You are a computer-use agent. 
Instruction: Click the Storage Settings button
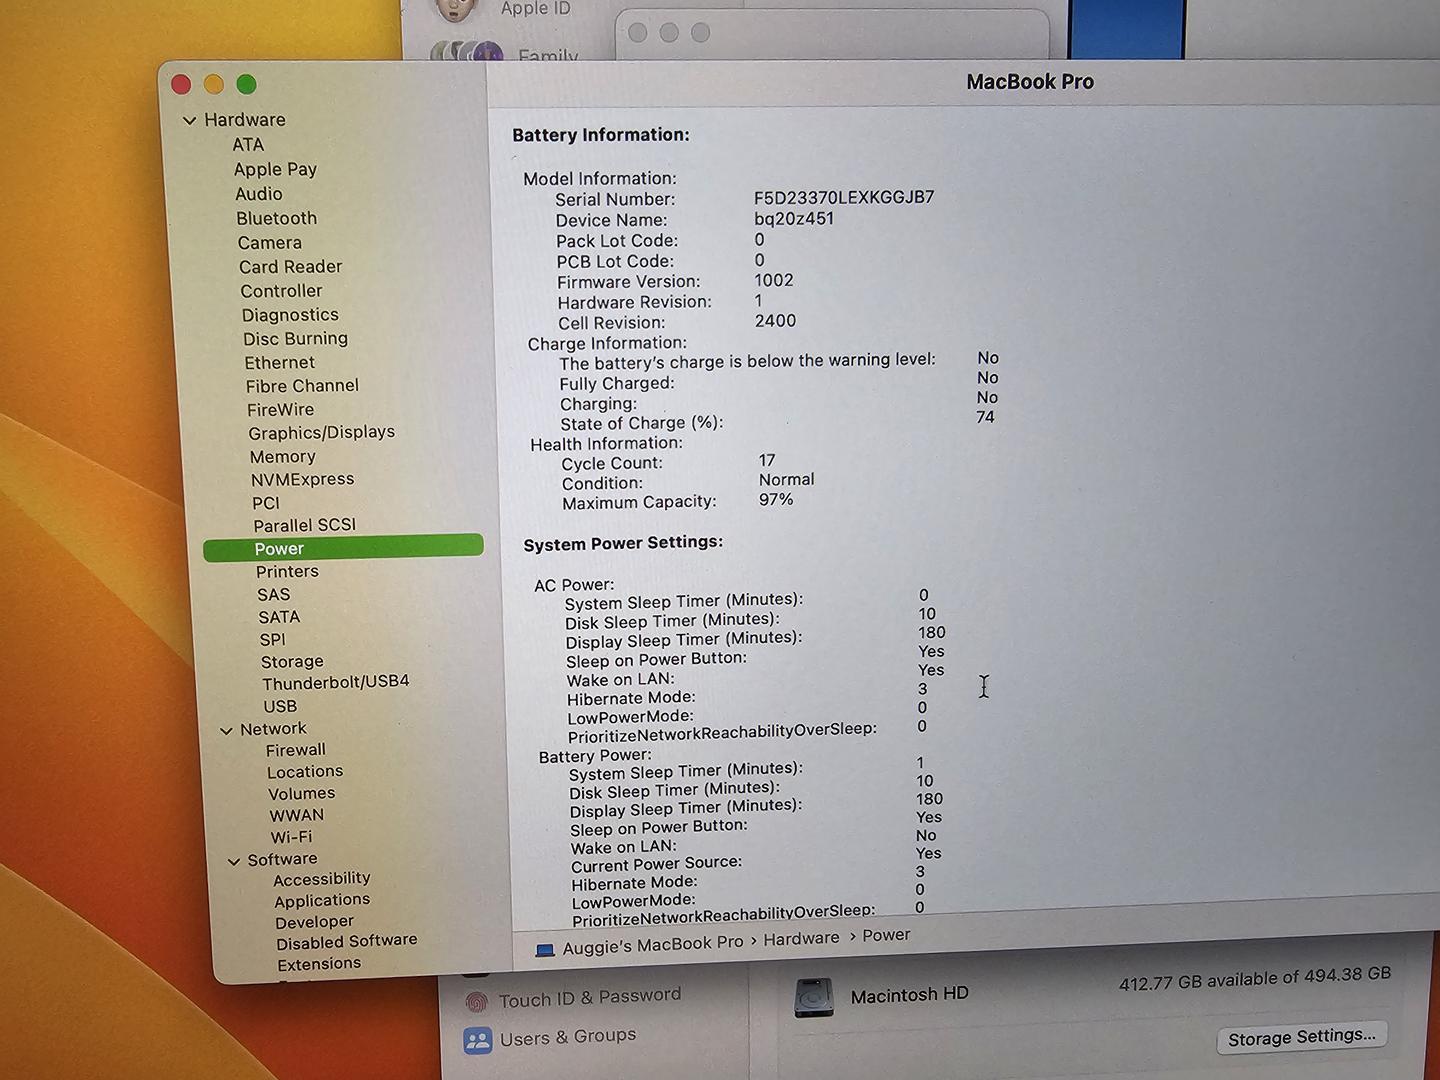coord(1302,1037)
